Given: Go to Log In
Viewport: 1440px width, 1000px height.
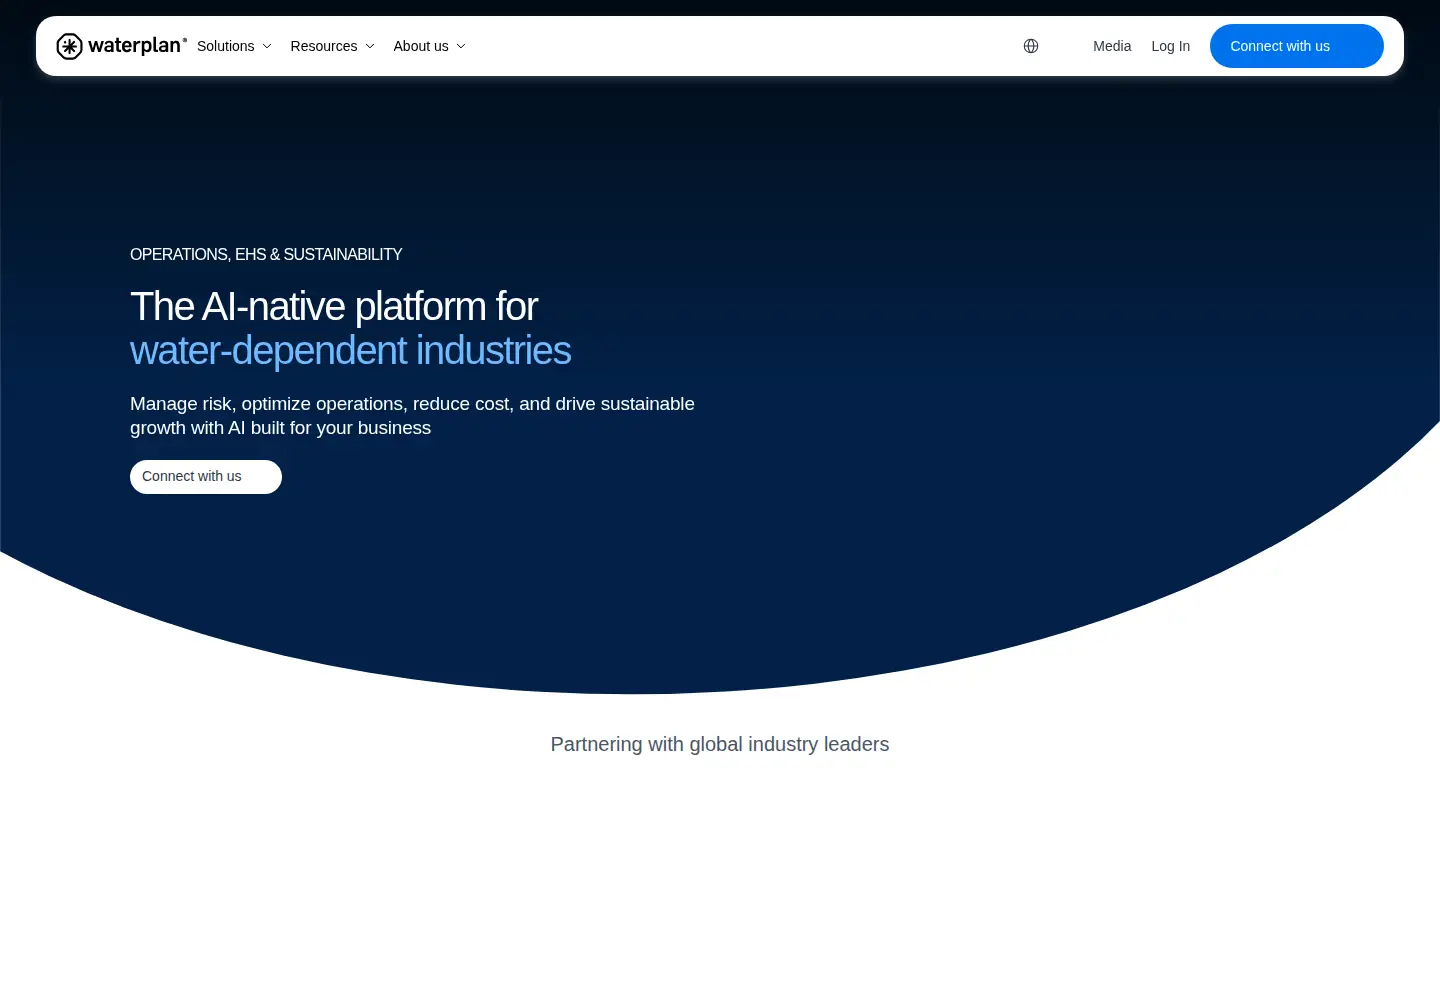Looking at the screenshot, I should [1170, 46].
